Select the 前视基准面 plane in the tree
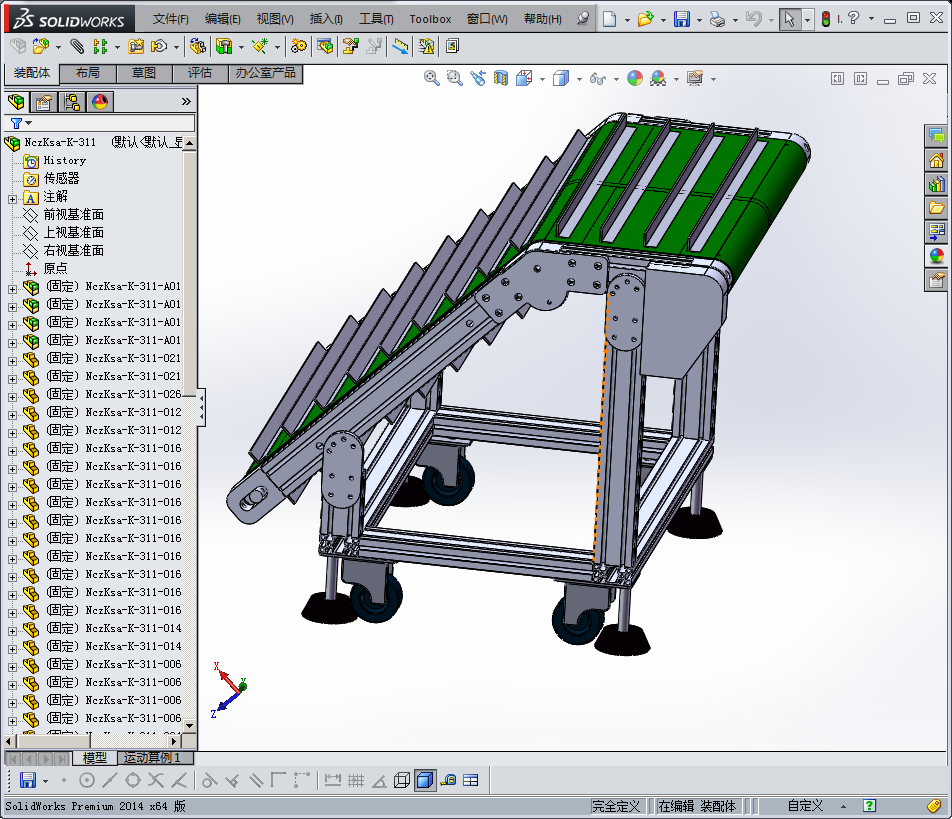 click(x=73, y=214)
